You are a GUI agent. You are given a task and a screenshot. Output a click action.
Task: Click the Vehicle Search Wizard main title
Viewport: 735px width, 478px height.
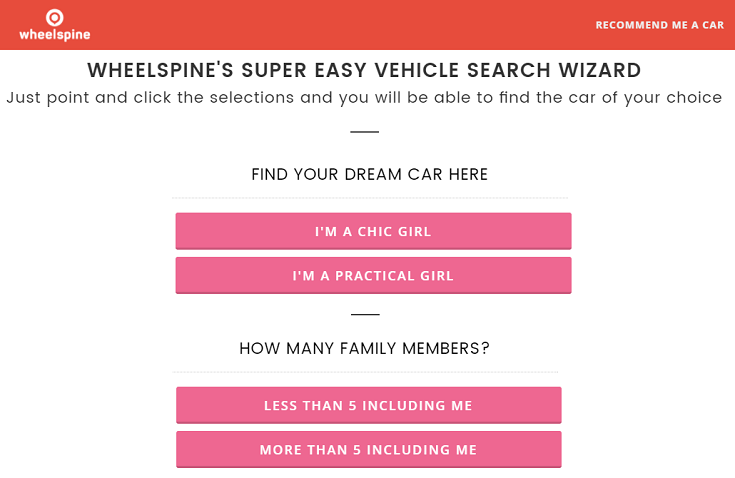tap(364, 71)
